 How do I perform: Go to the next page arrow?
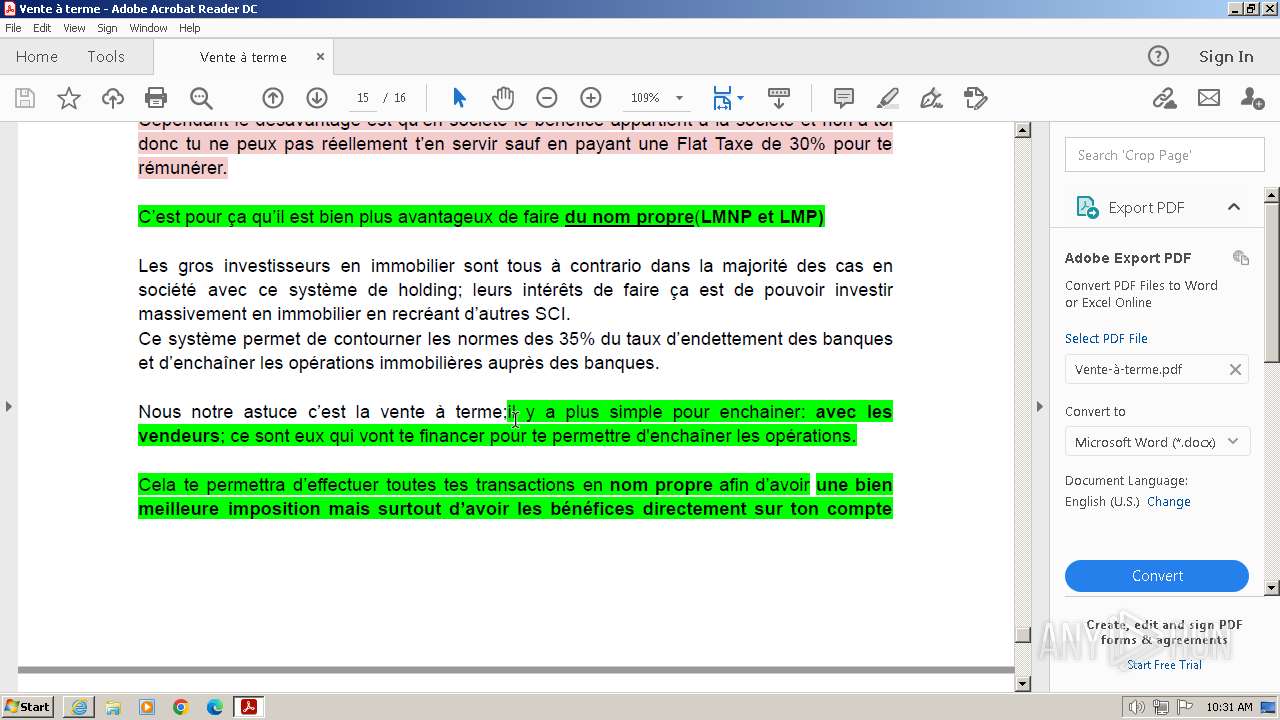(x=317, y=98)
